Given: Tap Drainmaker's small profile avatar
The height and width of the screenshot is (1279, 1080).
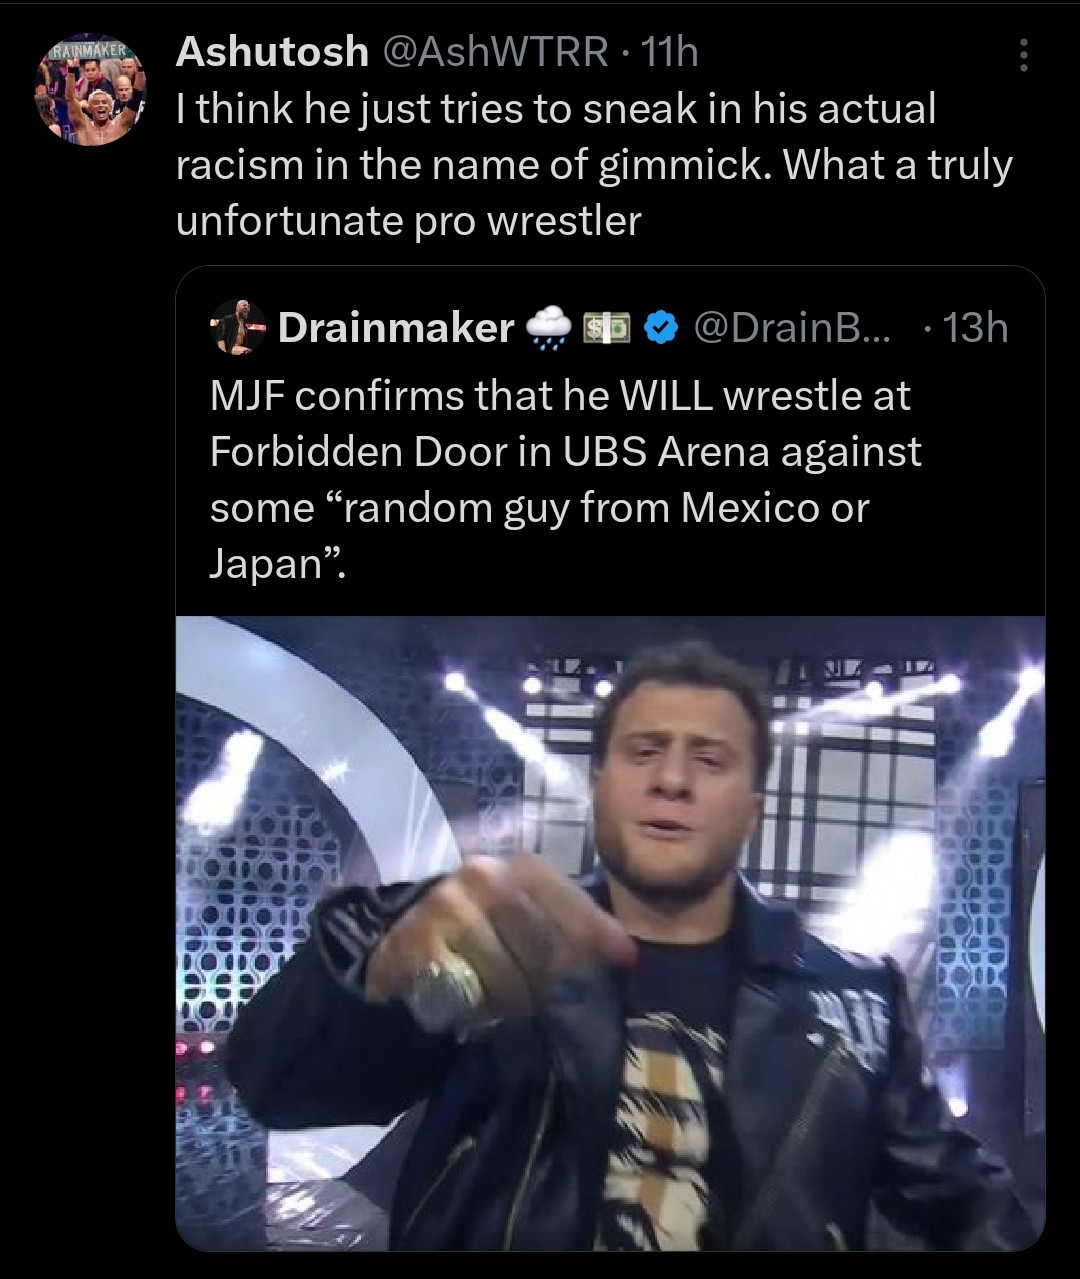Looking at the screenshot, I should coord(238,327).
